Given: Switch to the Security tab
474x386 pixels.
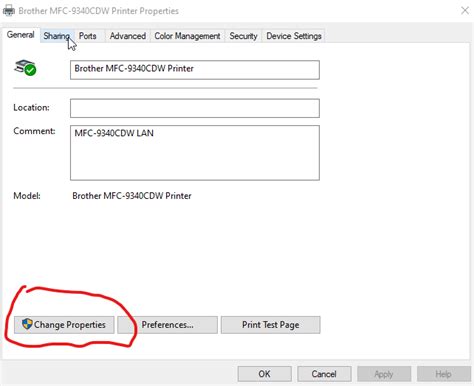Looking at the screenshot, I should [243, 36].
